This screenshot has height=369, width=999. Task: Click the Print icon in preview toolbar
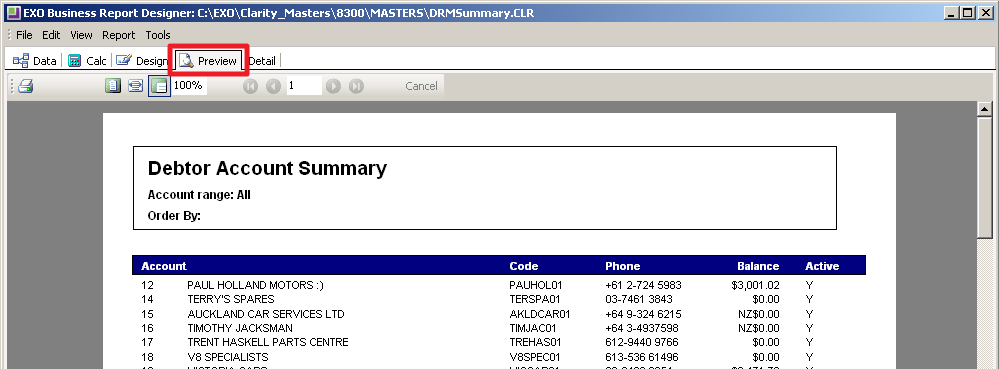[x=25, y=86]
